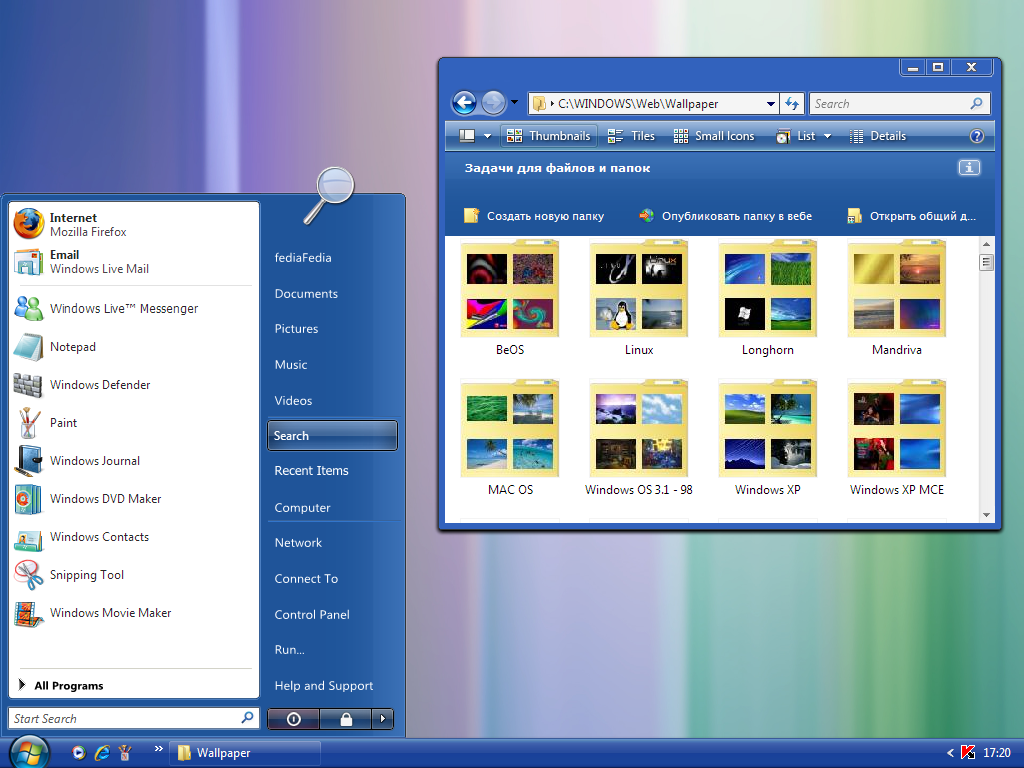Open Mozilla Firefox from the Start menu
This screenshot has height=768, width=1024.
tap(134, 224)
